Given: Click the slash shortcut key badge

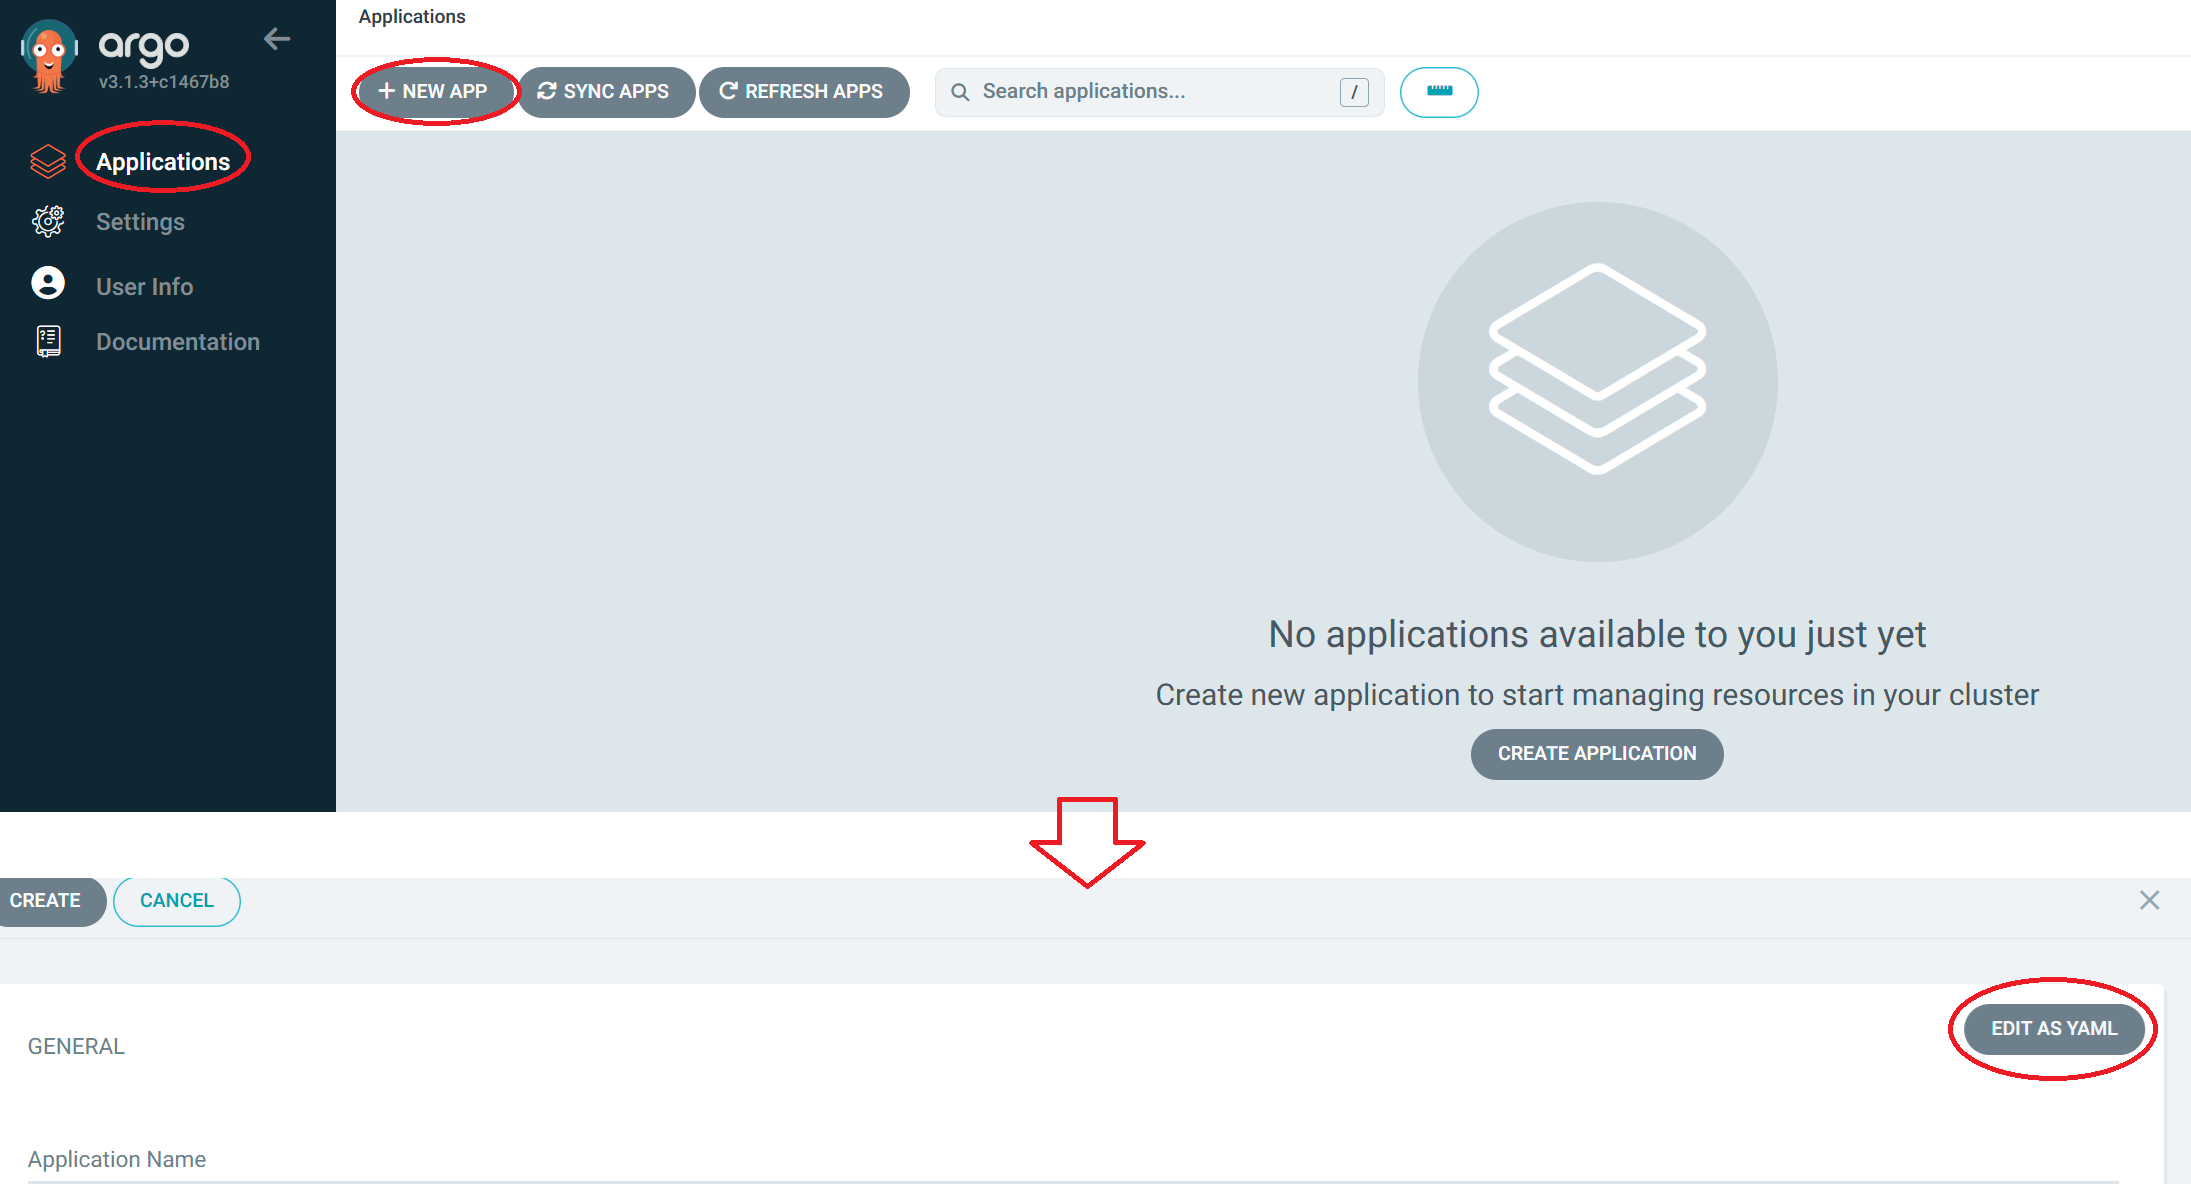Looking at the screenshot, I should [1353, 92].
